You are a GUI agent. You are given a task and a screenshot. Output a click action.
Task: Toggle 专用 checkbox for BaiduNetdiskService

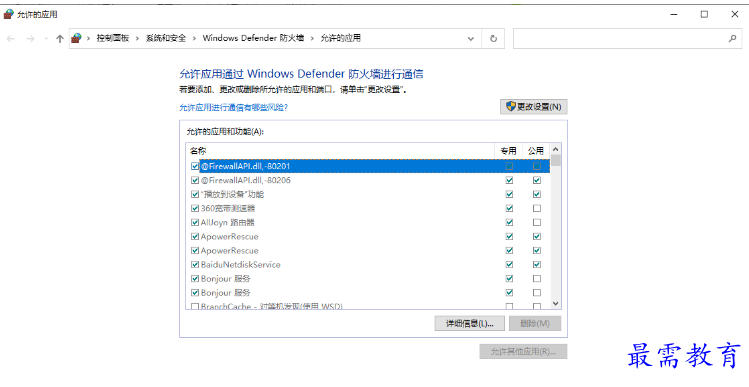509,264
